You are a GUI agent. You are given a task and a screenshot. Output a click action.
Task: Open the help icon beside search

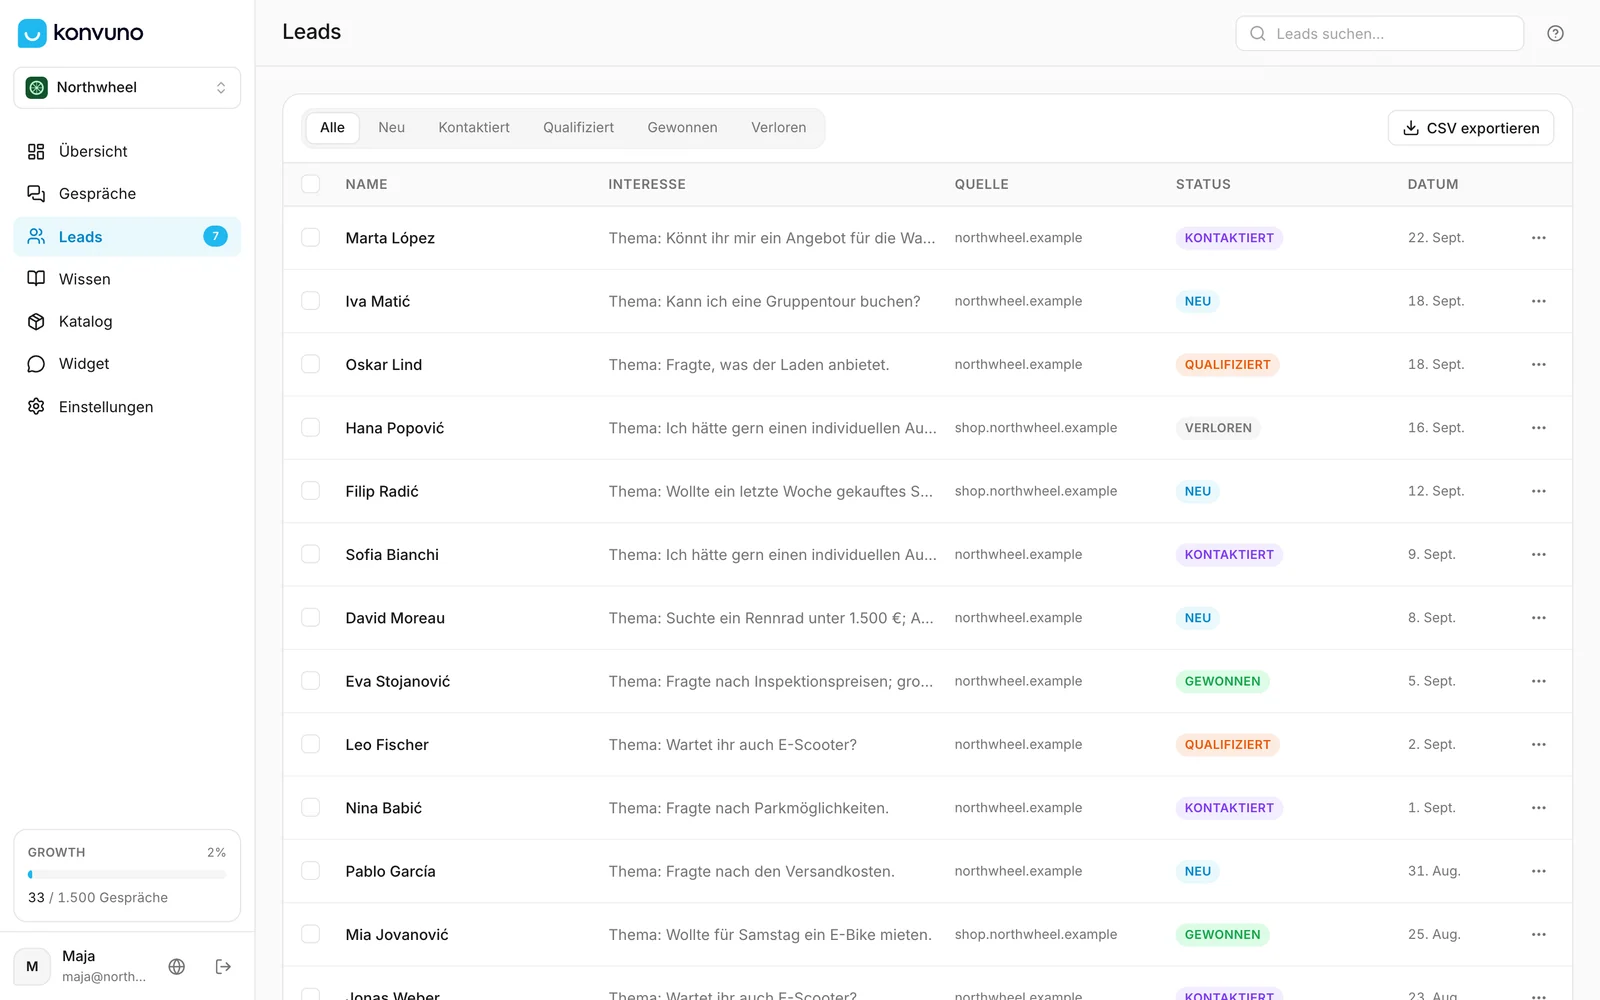pyautogui.click(x=1555, y=33)
